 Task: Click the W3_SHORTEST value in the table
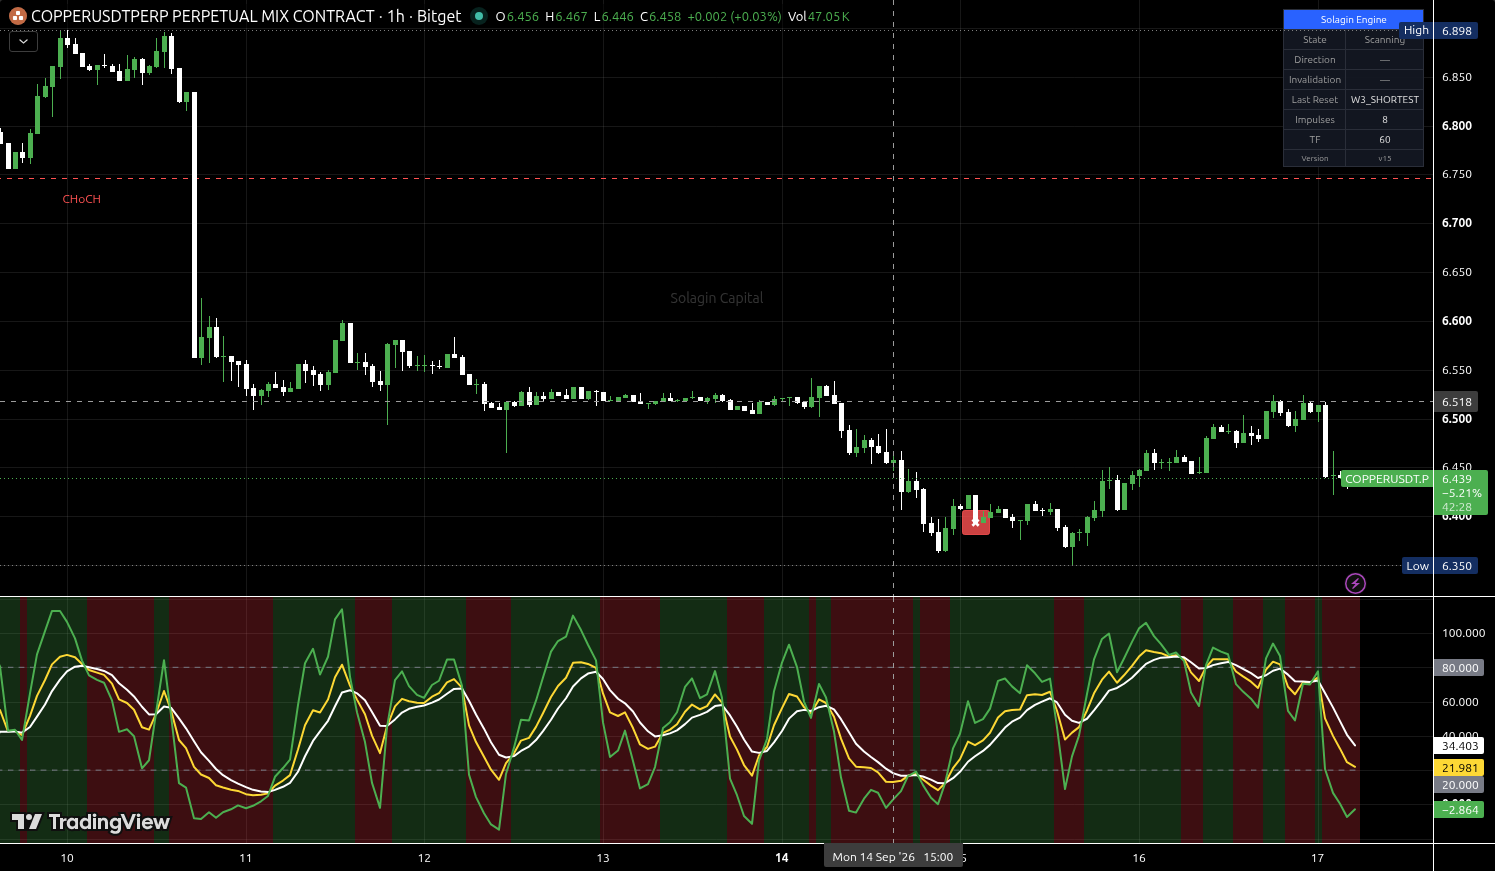pyautogui.click(x=1384, y=100)
